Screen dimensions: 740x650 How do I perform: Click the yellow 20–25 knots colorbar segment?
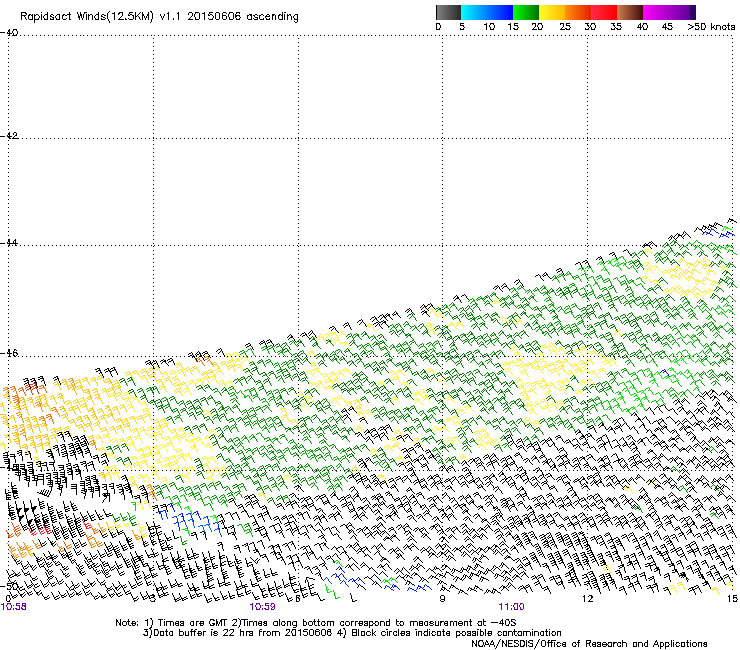click(552, 12)
